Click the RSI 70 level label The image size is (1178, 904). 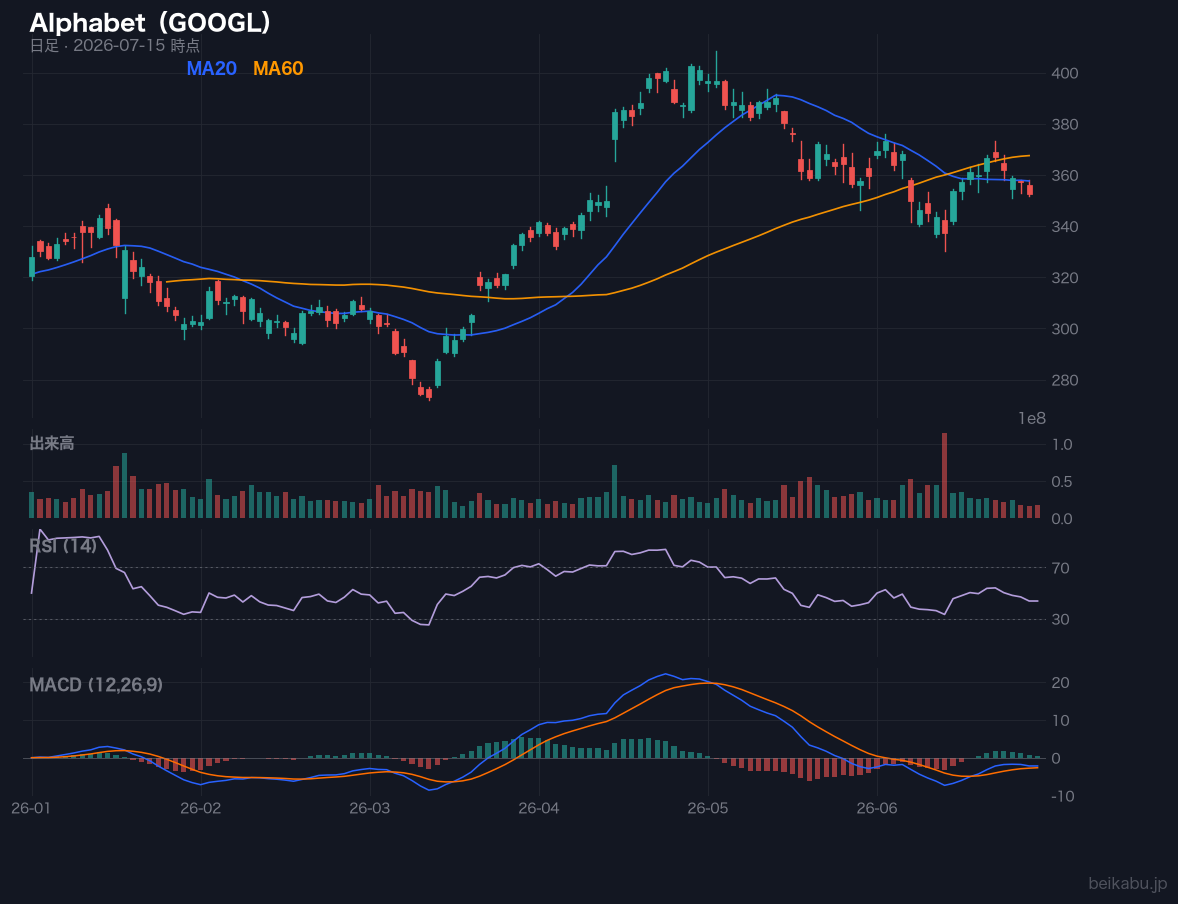click(1060, 567)
